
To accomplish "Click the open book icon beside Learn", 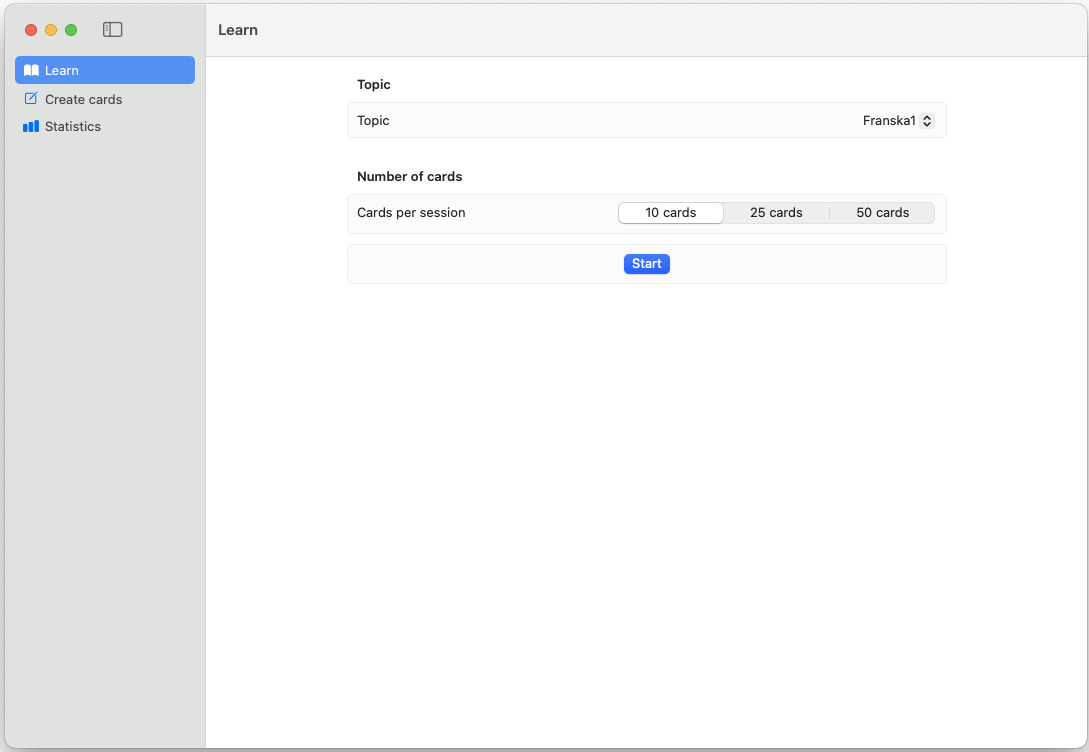I will point(31,70).
